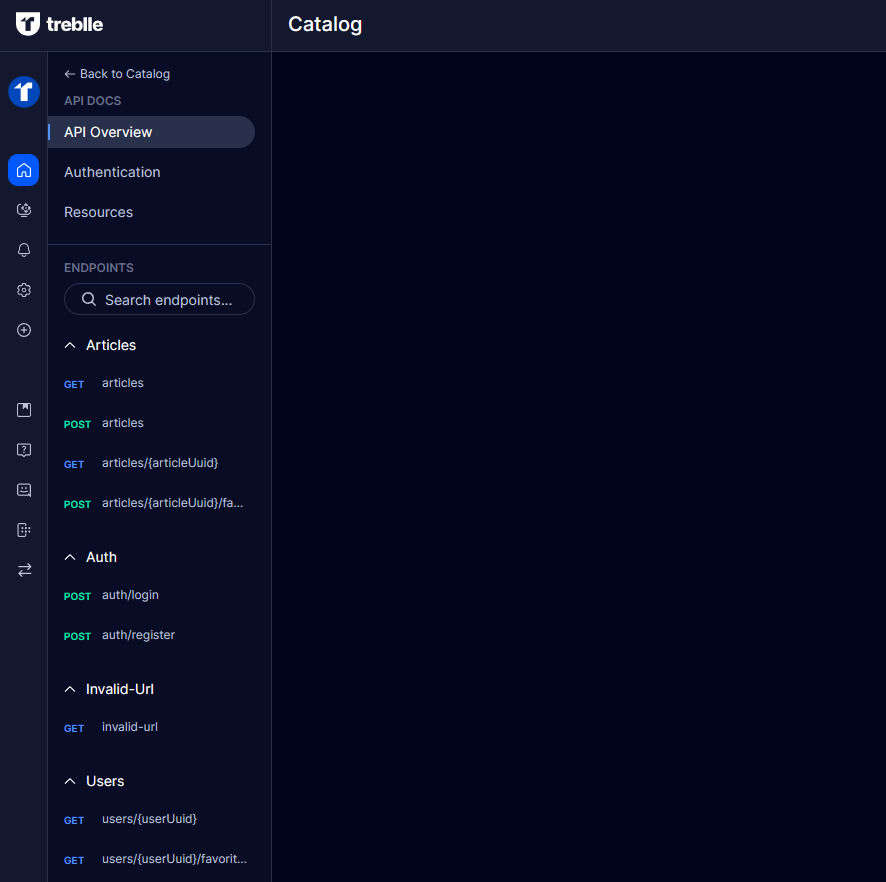Image resolution: width=886 pixels, height=882 pixels.
Task: Click the feedback chat face icon
Action: point(24,490)
